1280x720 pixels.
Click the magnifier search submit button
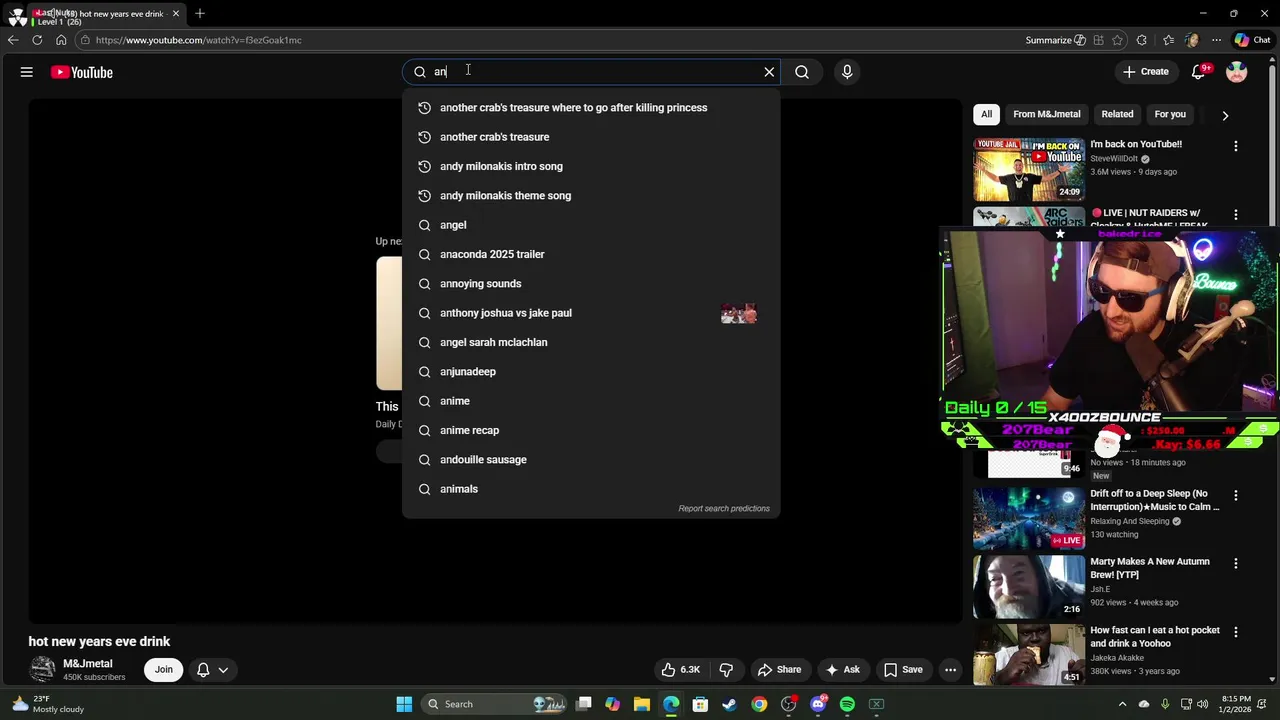(802, 72)
